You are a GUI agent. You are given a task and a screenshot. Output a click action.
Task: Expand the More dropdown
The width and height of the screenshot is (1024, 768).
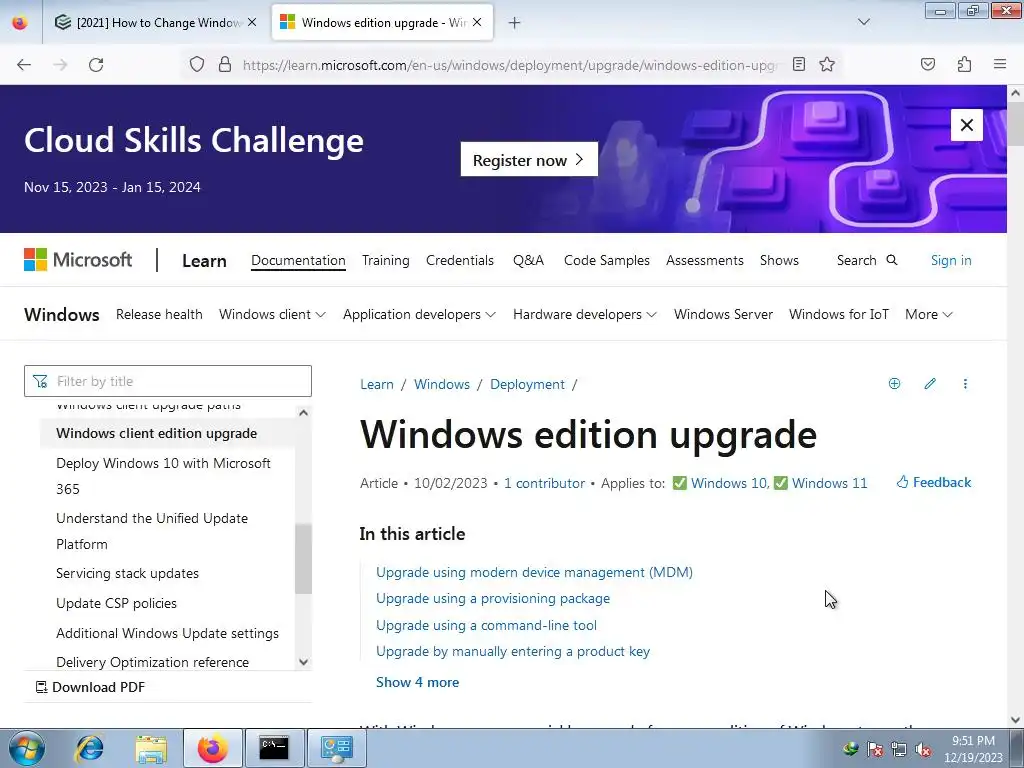click(x=929, y=314)
